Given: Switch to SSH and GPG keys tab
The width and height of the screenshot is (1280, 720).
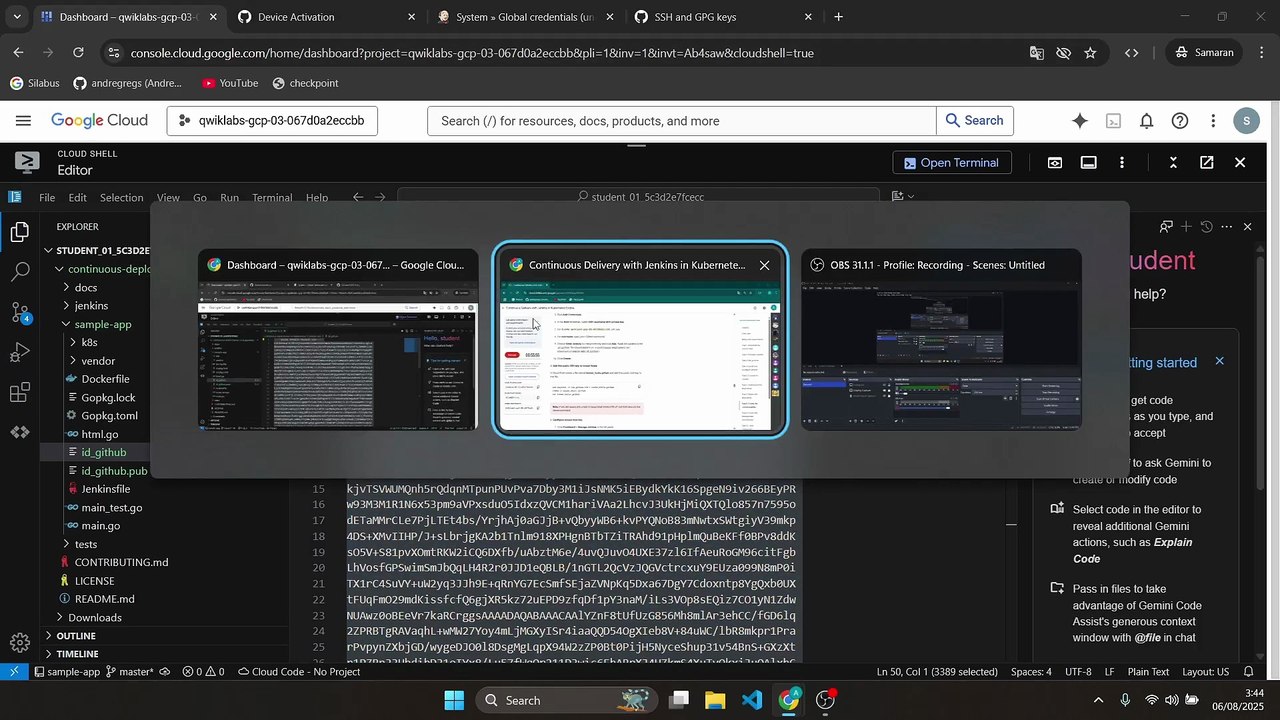Looking at the screenshot, I should 723,17.
